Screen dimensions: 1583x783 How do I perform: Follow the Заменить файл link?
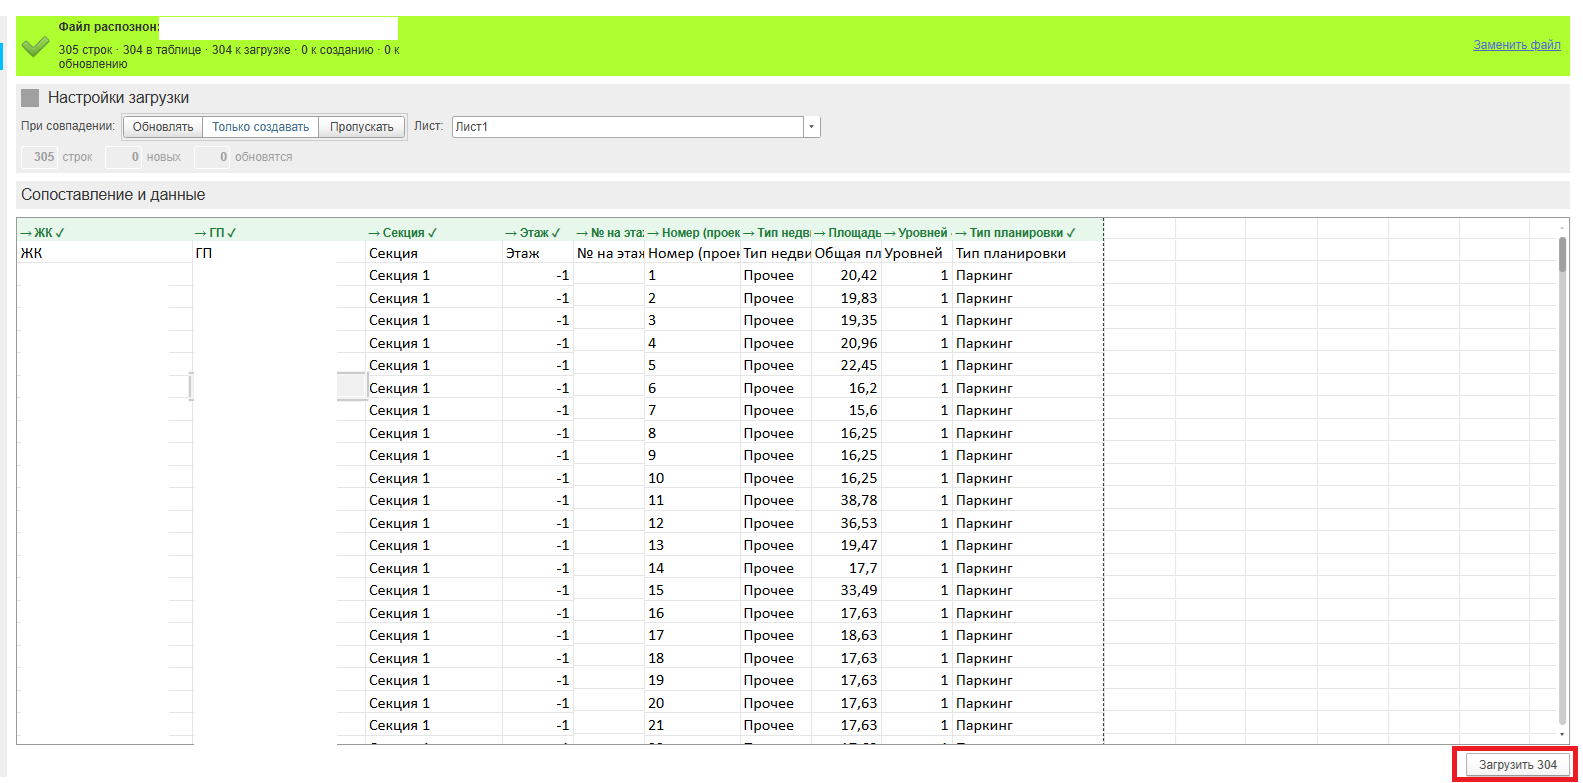[x=1517, y=45]
